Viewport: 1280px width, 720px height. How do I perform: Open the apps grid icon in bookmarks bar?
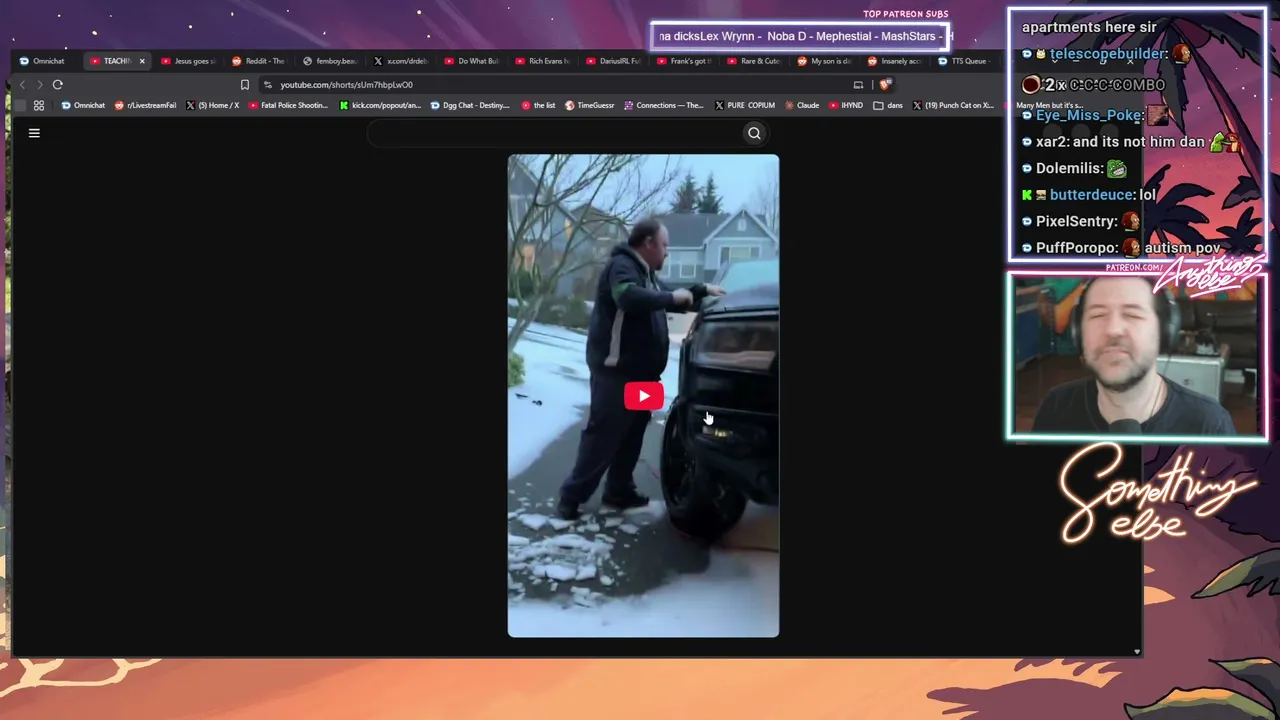pyautogui.click(x=39, y=105)
